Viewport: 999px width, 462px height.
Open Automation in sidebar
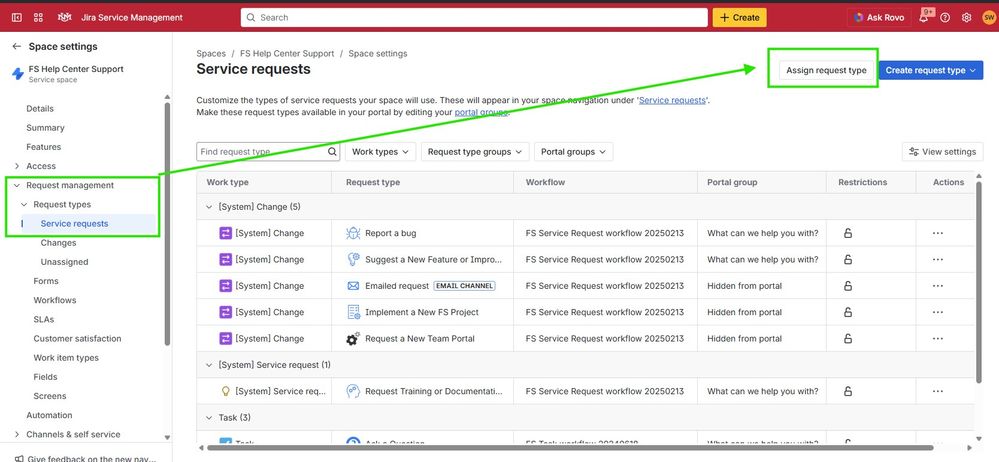(x=49, y=415)
